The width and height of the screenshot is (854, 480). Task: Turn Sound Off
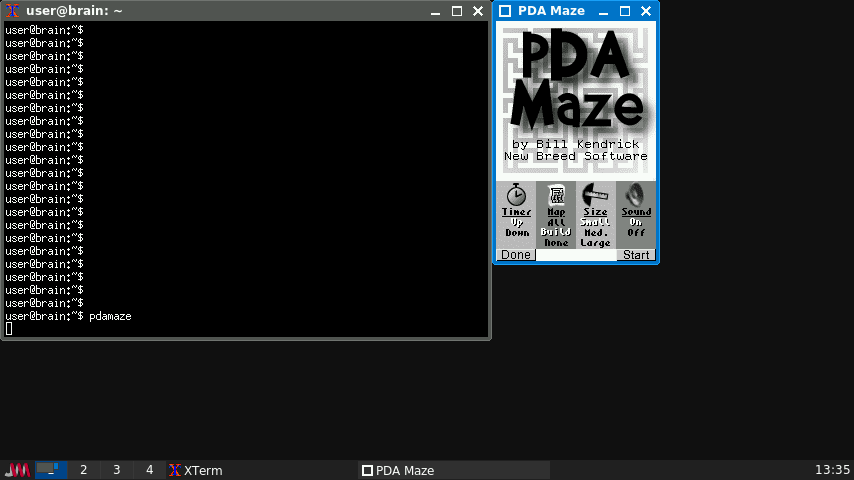(x=636, y=233)
